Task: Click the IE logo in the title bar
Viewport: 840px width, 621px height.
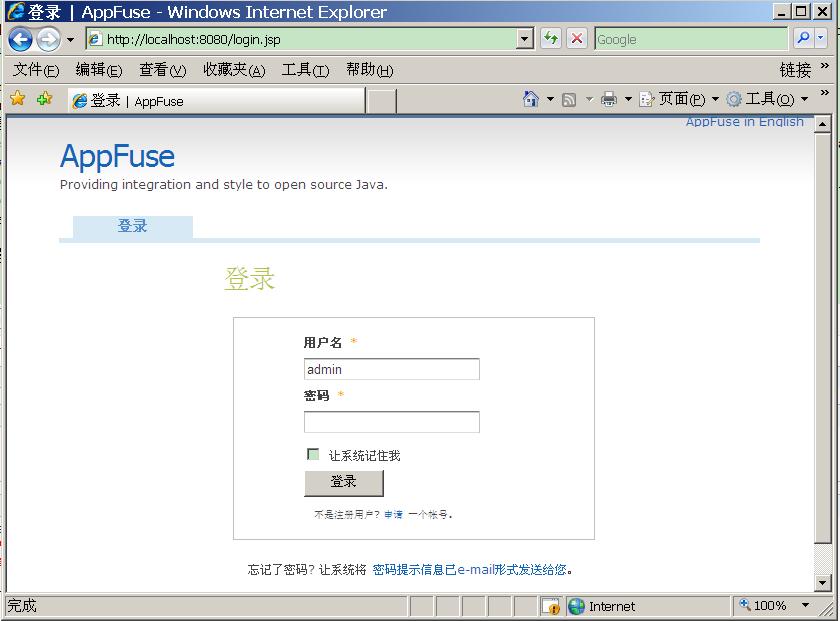Action: [x=16, y=11]
